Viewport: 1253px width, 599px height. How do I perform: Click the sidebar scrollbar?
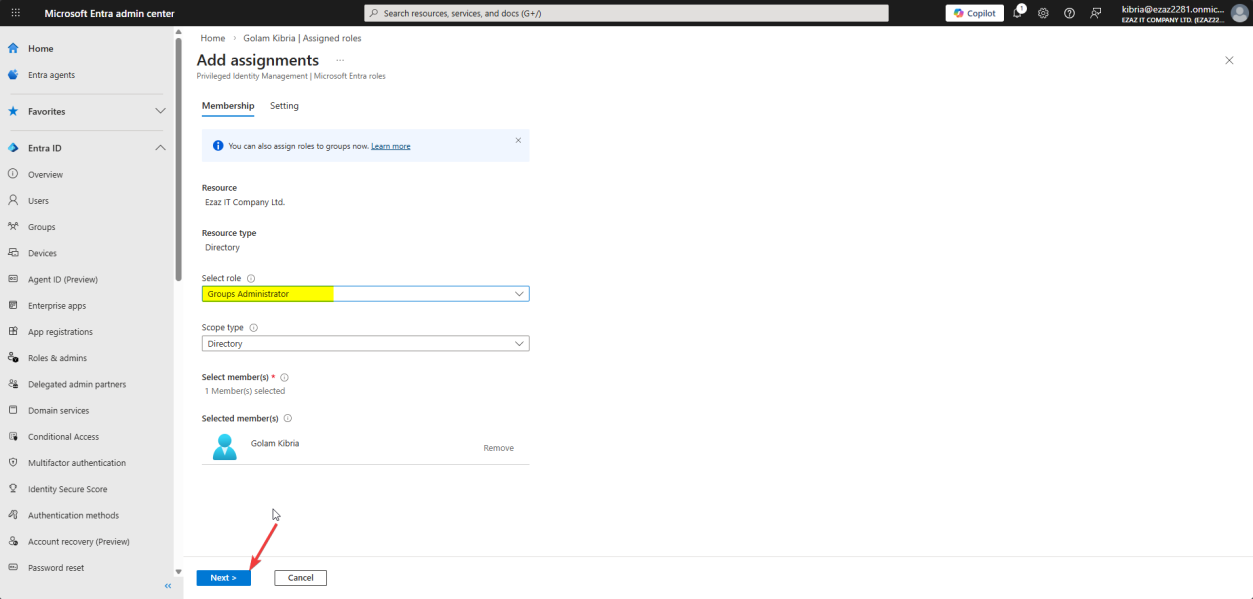(179, 160)
